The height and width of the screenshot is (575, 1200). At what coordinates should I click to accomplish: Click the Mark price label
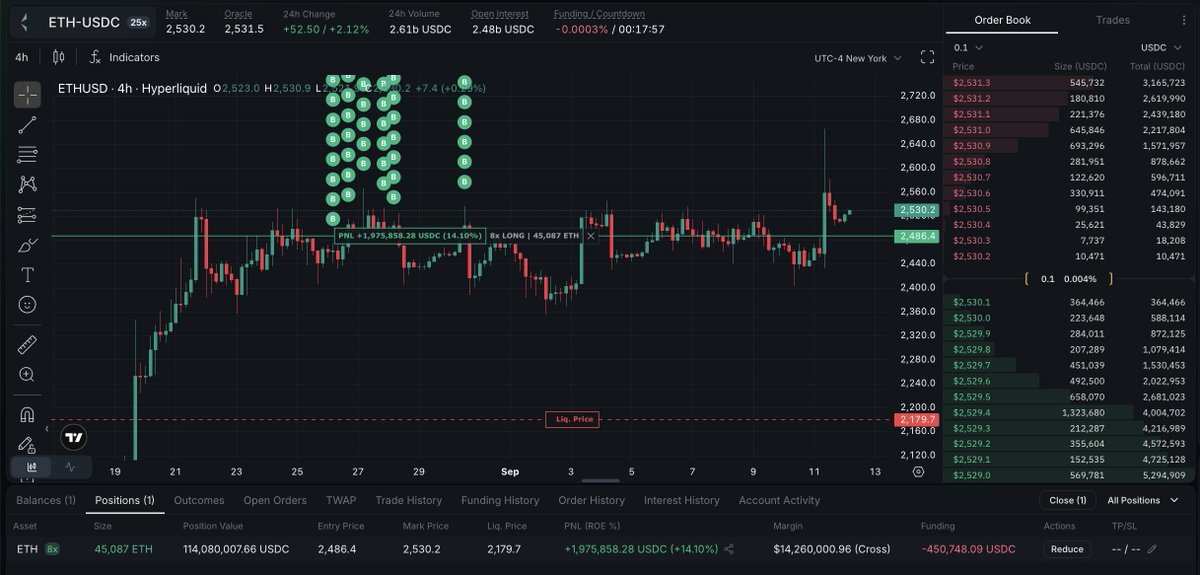pos(176,14)
